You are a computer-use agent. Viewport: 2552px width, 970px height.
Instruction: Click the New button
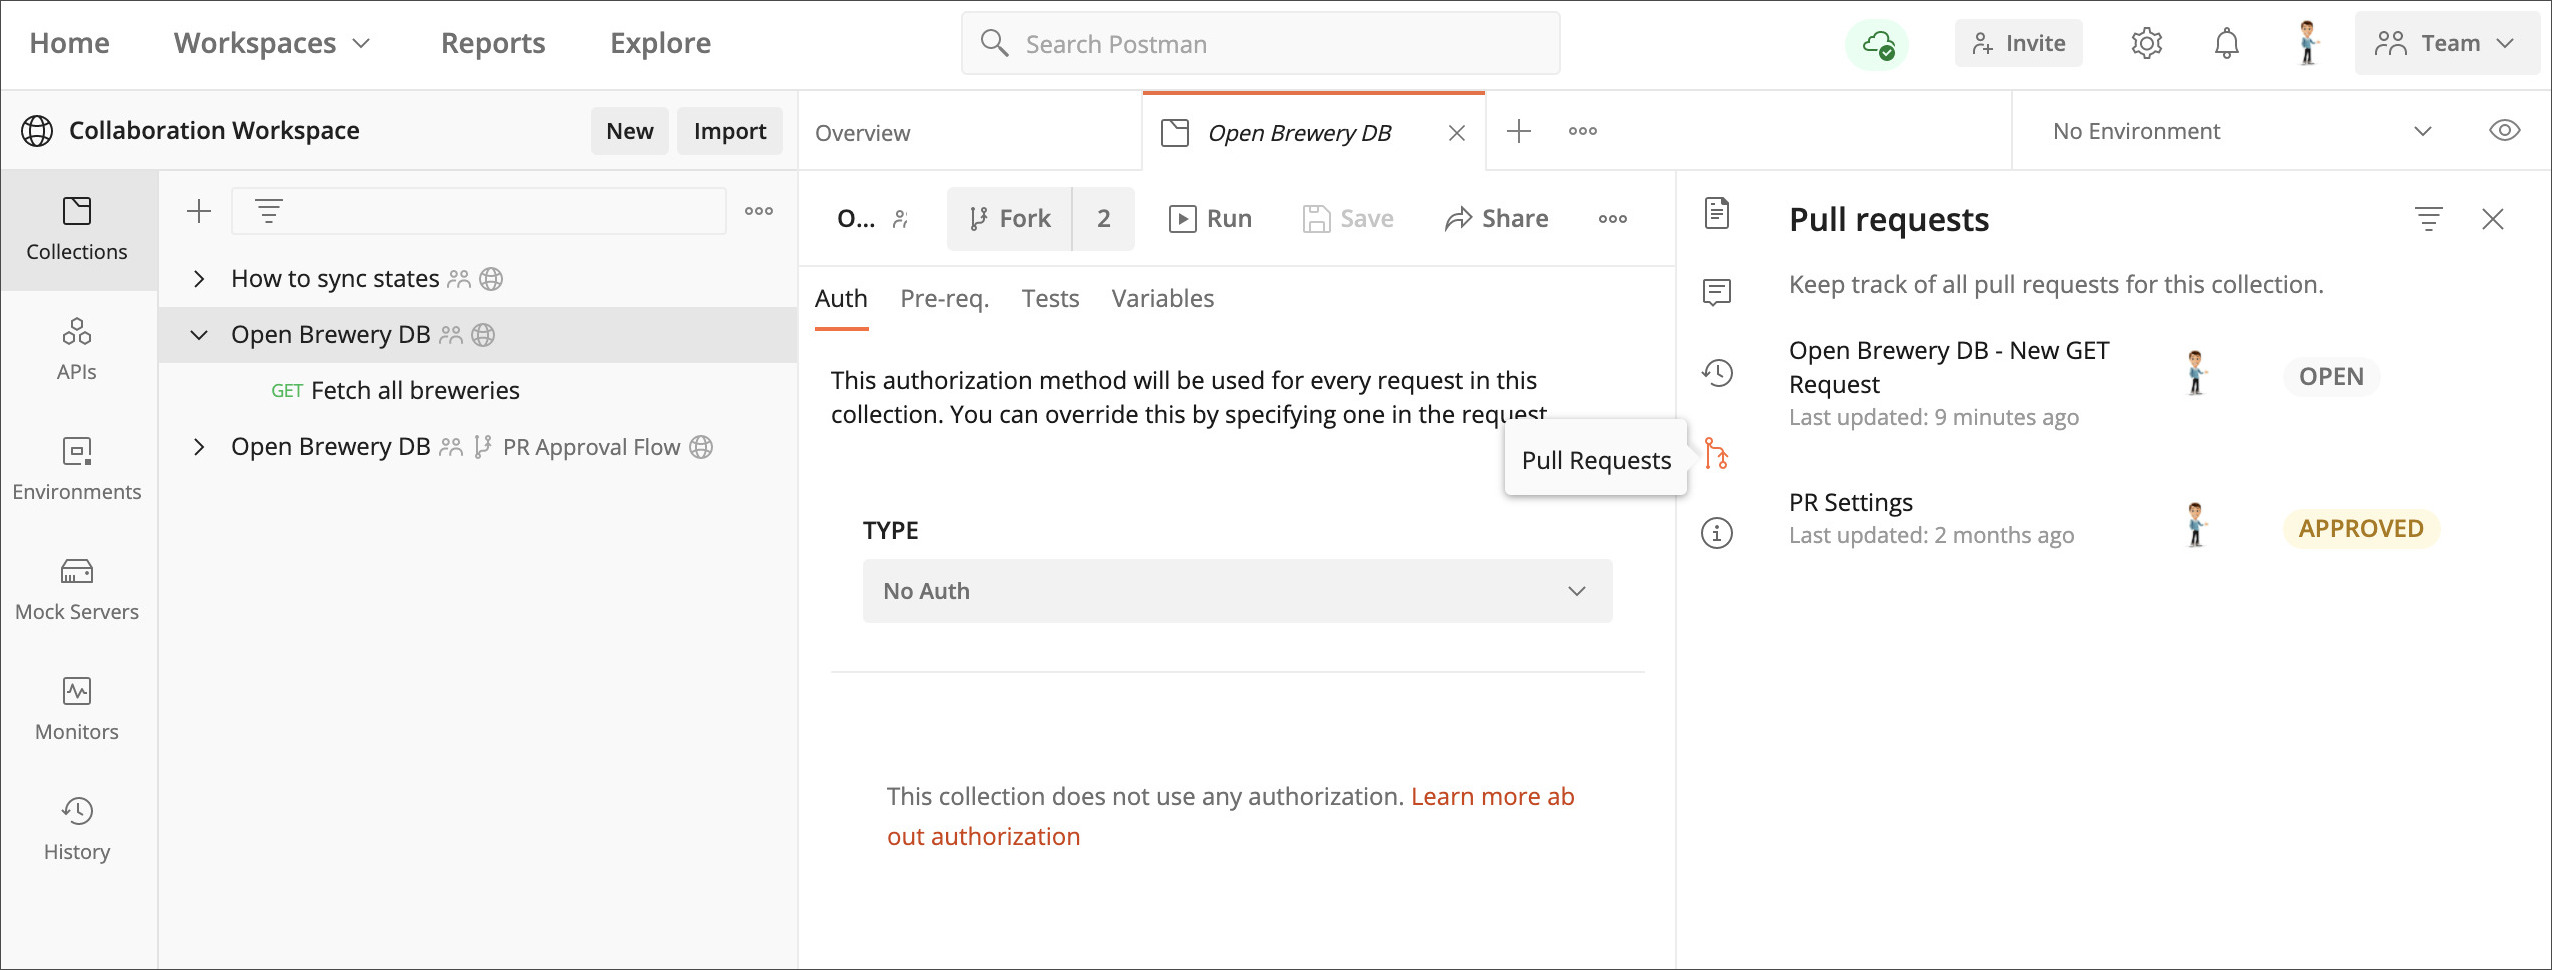629,131
